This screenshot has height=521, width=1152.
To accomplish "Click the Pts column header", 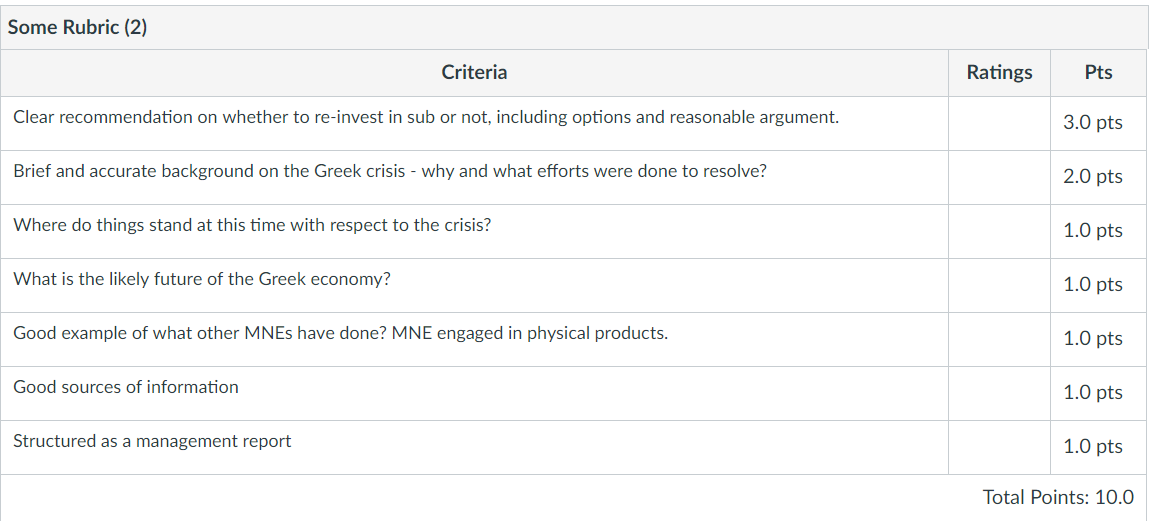I will pos(1098,72).
